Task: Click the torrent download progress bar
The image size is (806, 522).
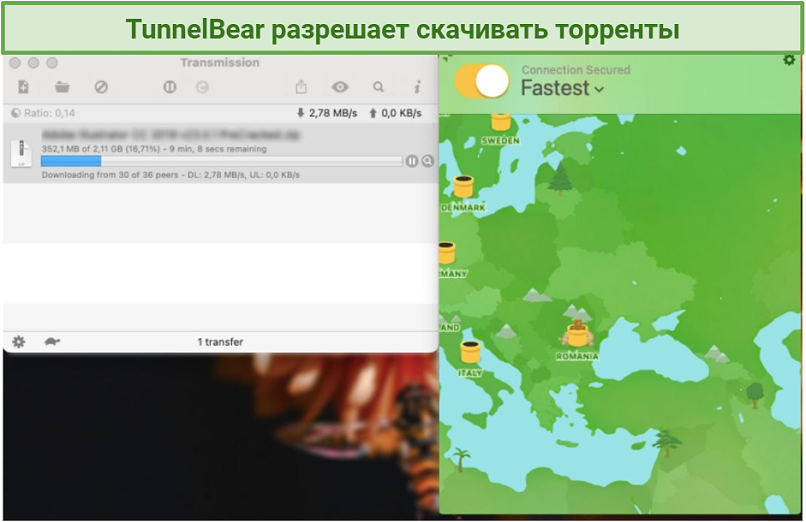Action: 222,161
